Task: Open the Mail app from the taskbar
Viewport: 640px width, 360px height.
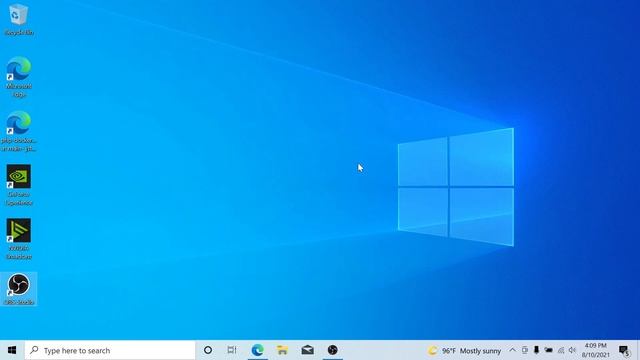Action: click(307, 350)
